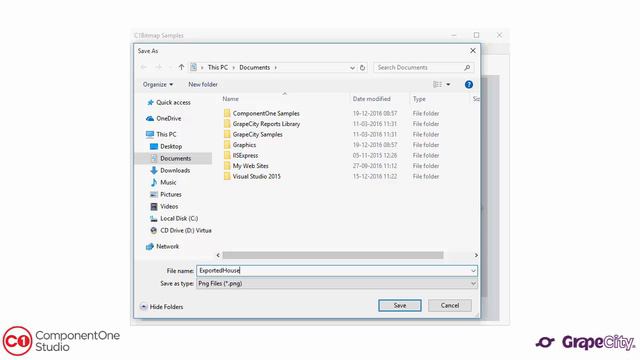The image size is (640, 360).
Task: Click the Save button
Action: (400, 305)
